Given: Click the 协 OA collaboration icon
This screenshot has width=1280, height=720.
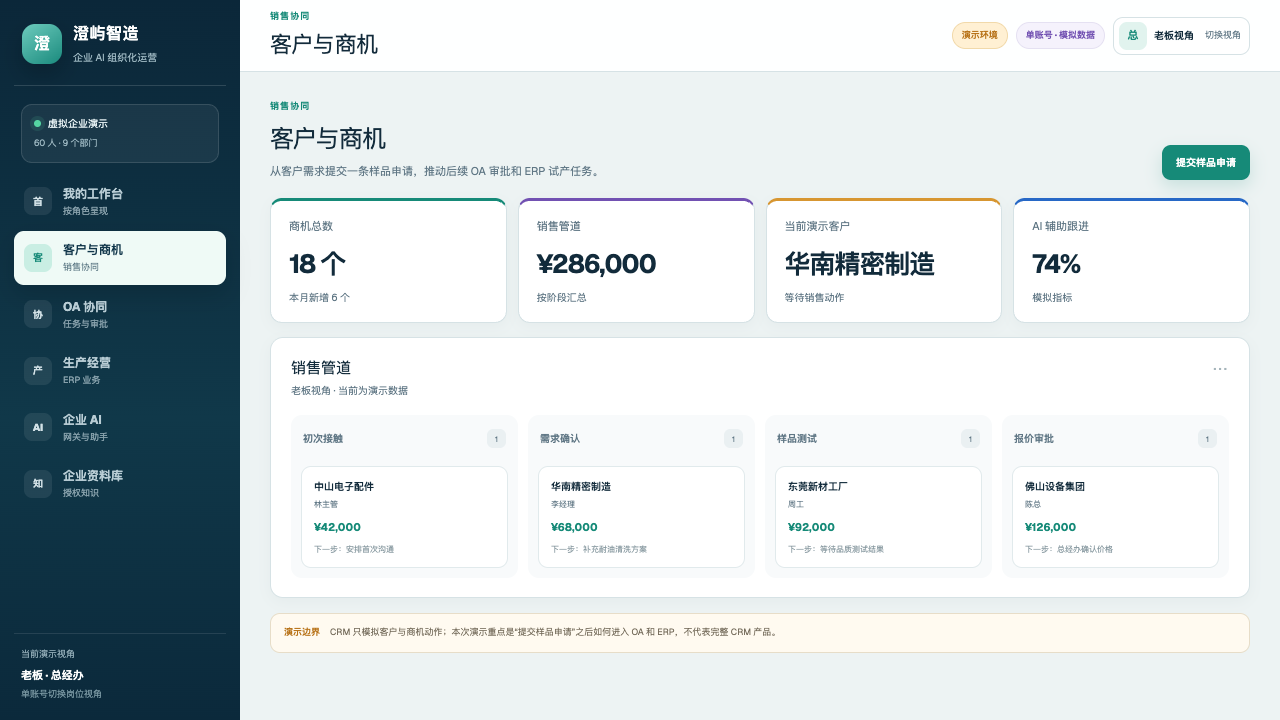Looking at the screenshot, I should tap(38, 314).
